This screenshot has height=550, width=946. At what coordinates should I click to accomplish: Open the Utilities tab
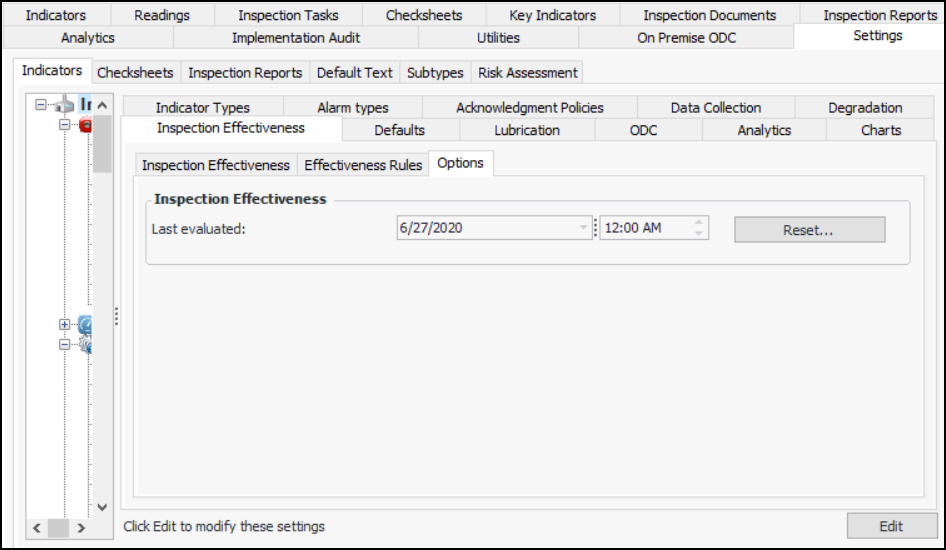[x=498, y=38]
